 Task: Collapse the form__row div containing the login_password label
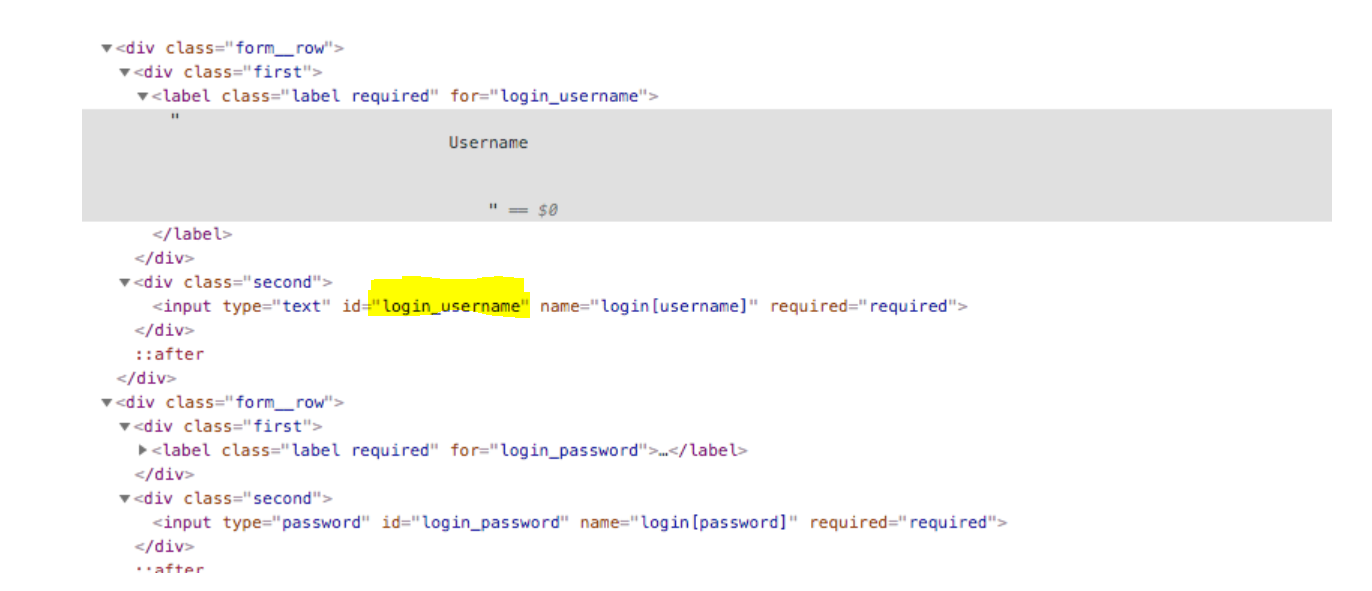coord(106,402)
